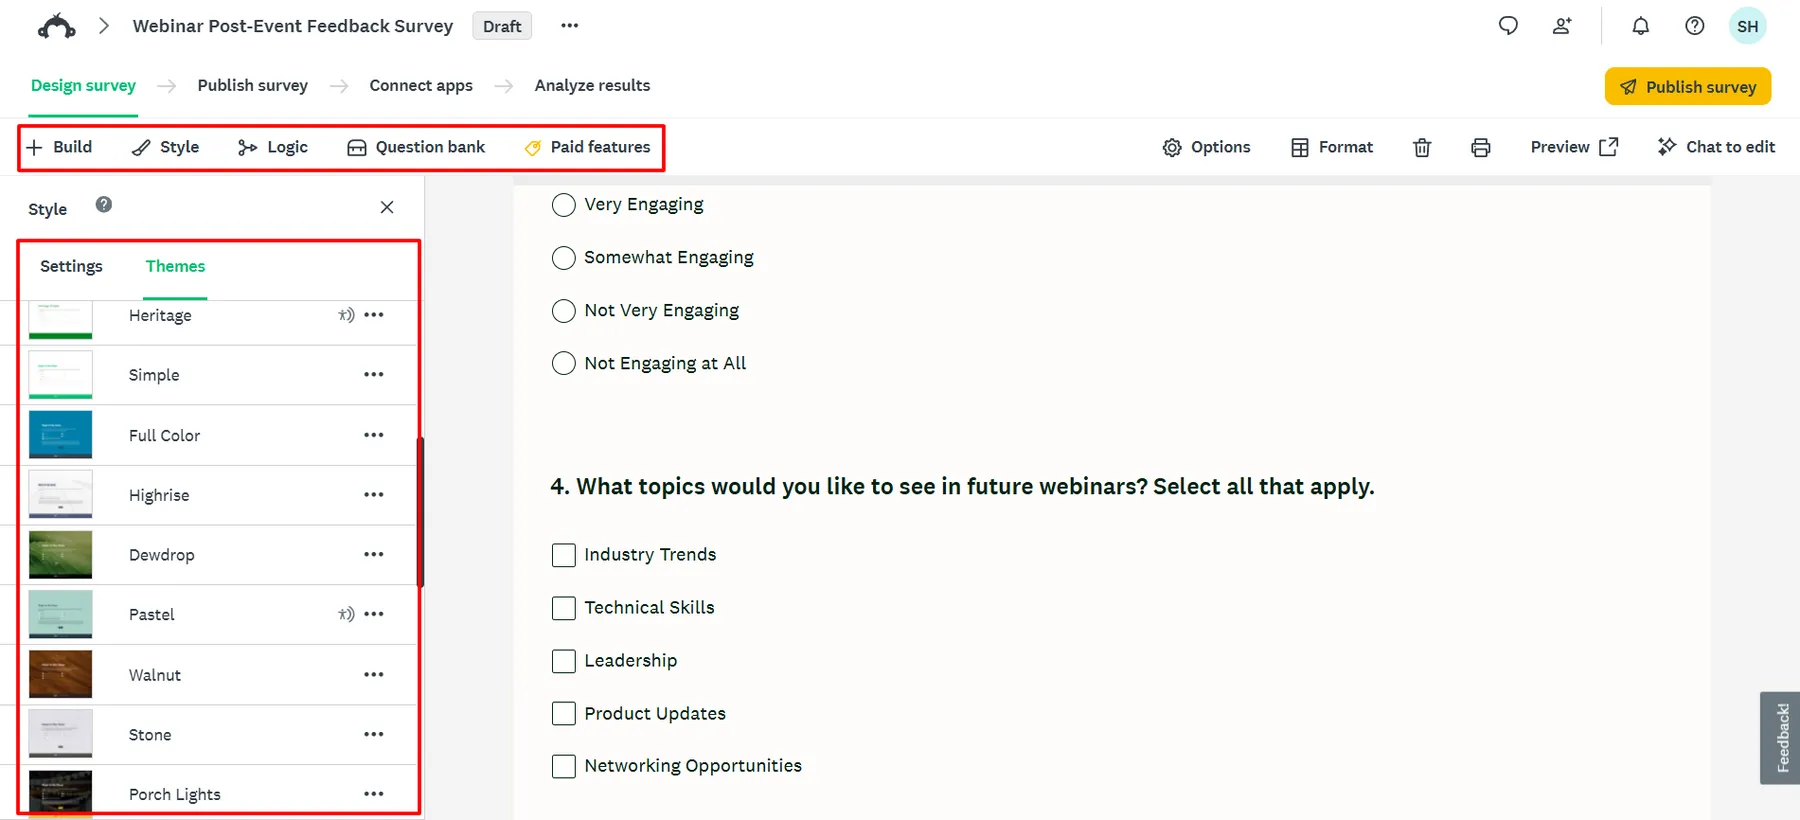Open Paid features
1800x820 pixels.
tap(587, 147)
